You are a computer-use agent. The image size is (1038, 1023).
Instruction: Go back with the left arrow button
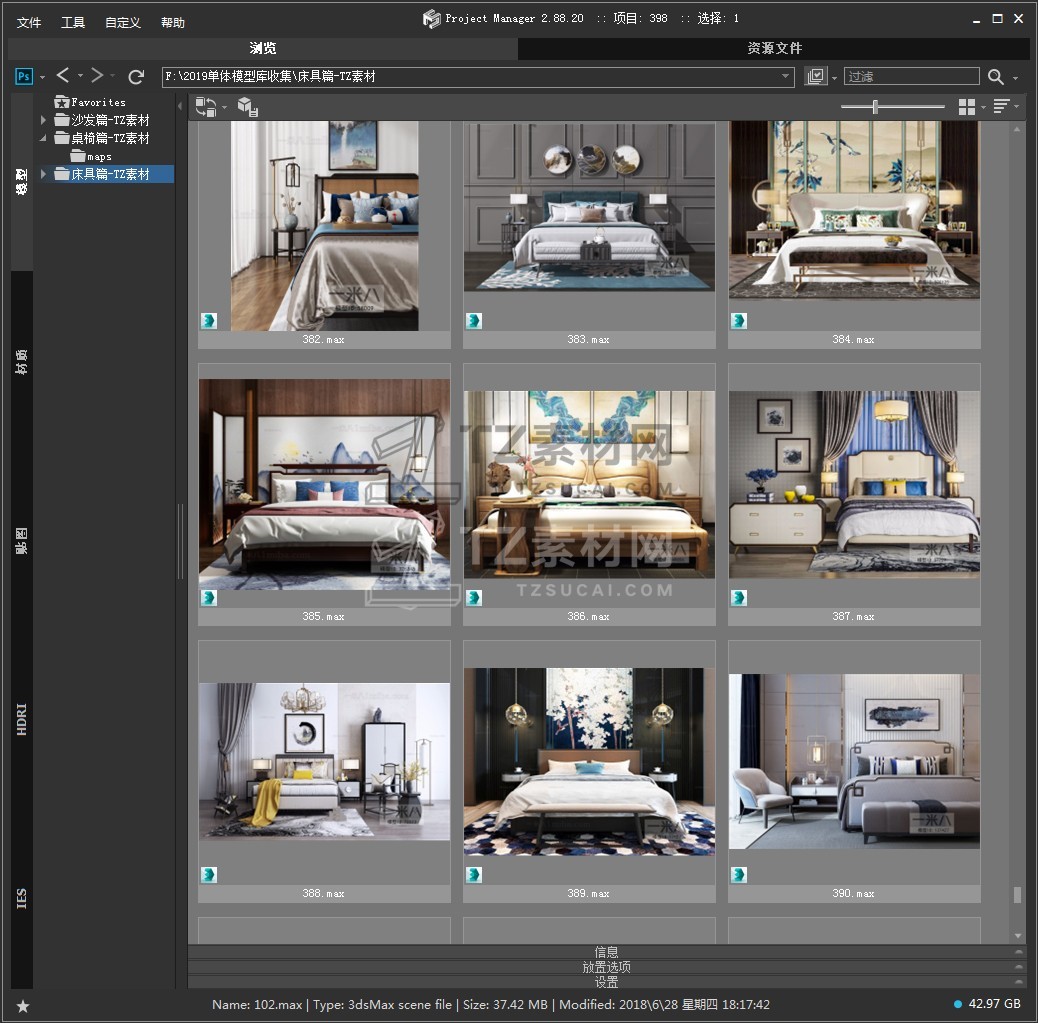coord(63,76)
